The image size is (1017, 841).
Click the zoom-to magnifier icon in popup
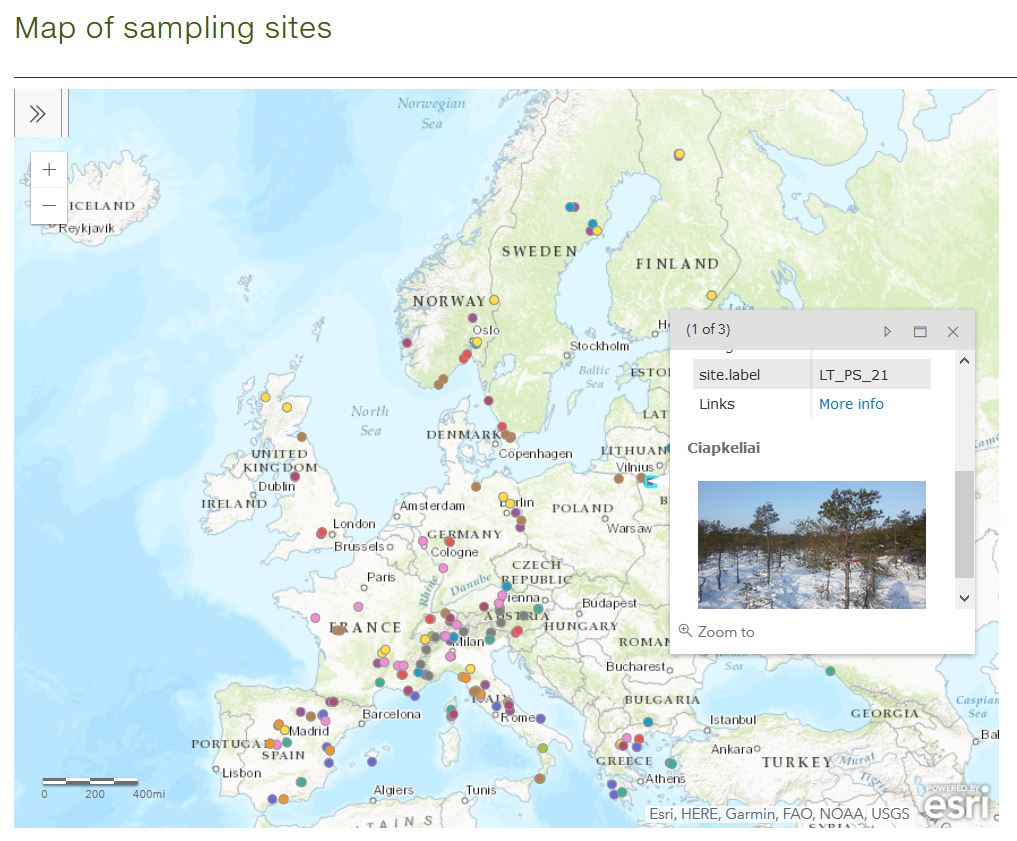coord(685,631)
